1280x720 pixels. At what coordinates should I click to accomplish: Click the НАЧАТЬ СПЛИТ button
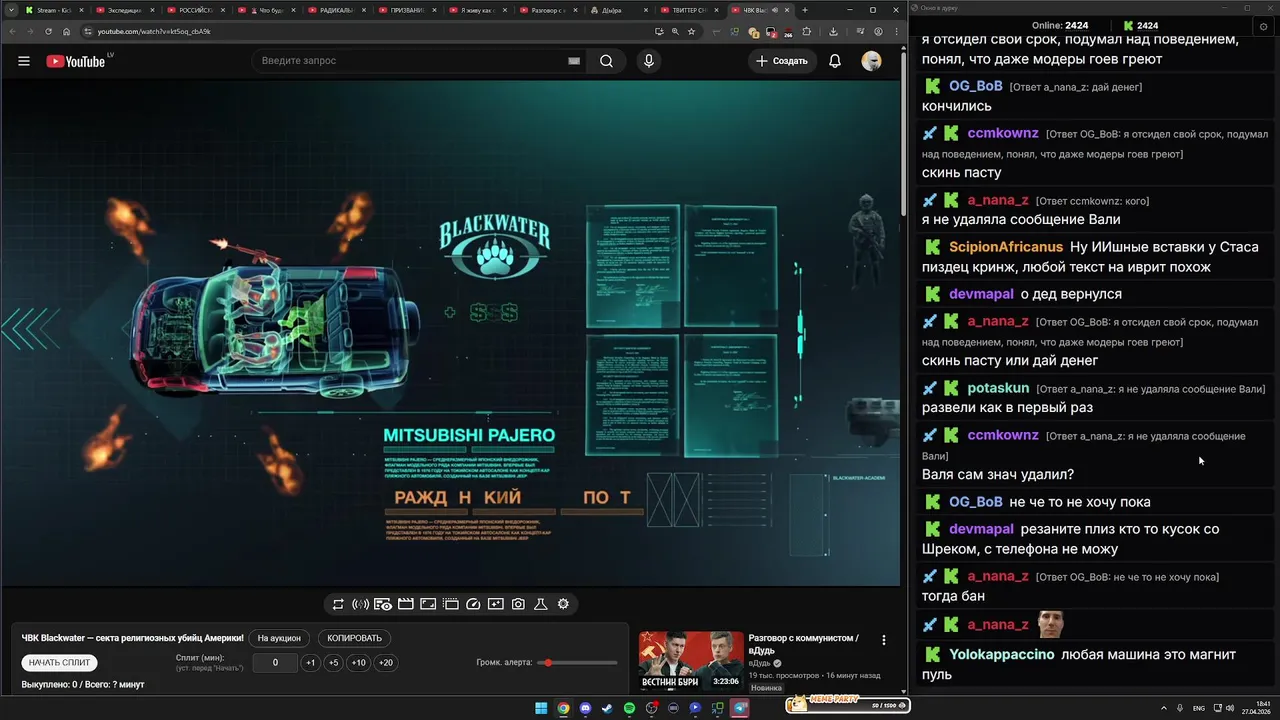tap(59, 662)
